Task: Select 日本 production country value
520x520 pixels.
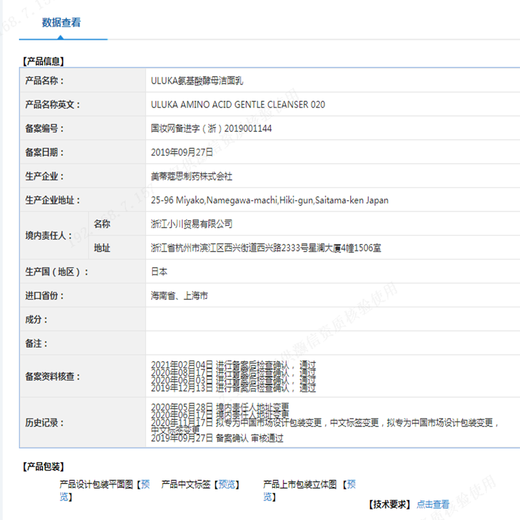Action: tap(159, 272)
